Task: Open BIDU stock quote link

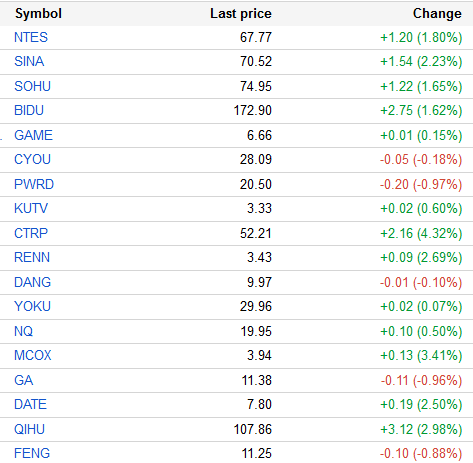Action: click(x=29, y=110)
